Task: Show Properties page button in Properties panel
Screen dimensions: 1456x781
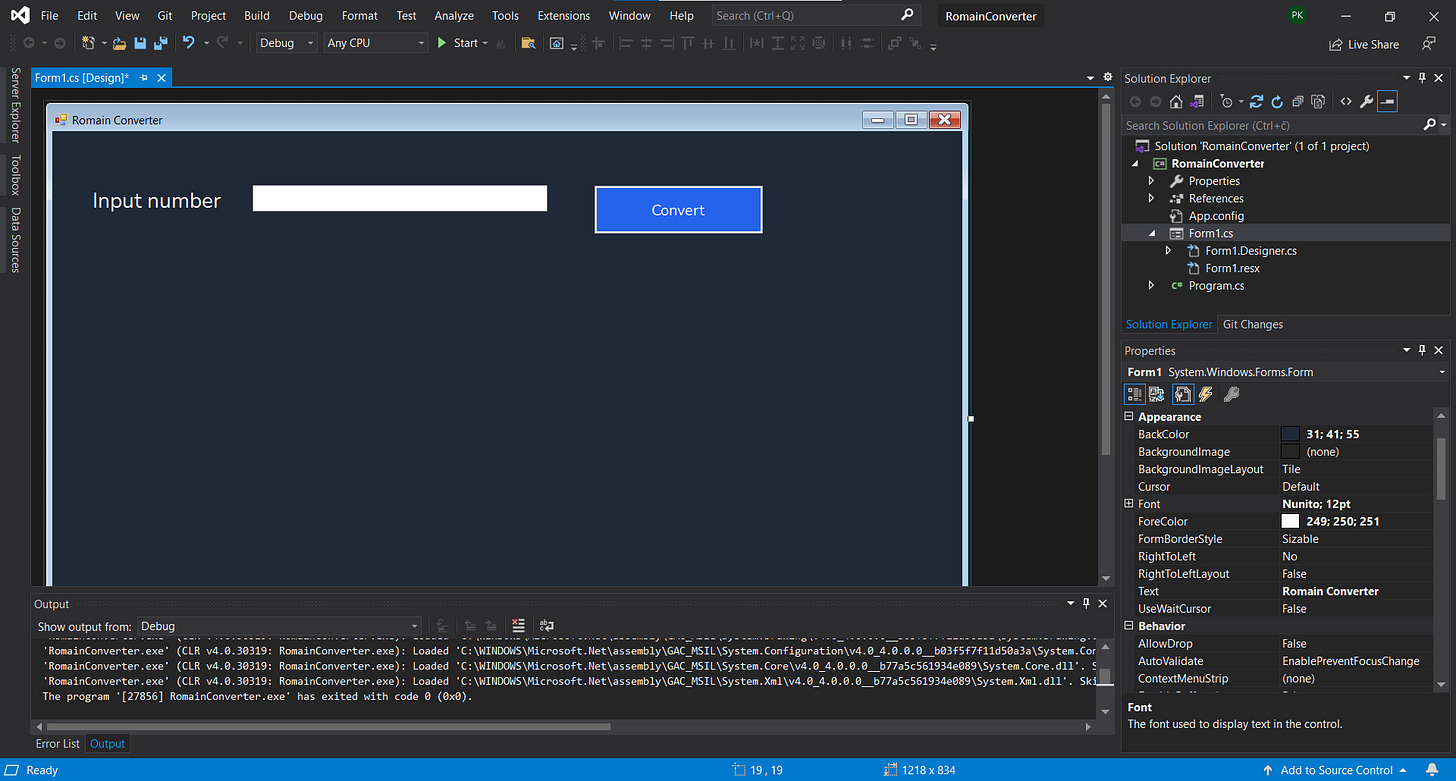Action: pos(1182,395)
